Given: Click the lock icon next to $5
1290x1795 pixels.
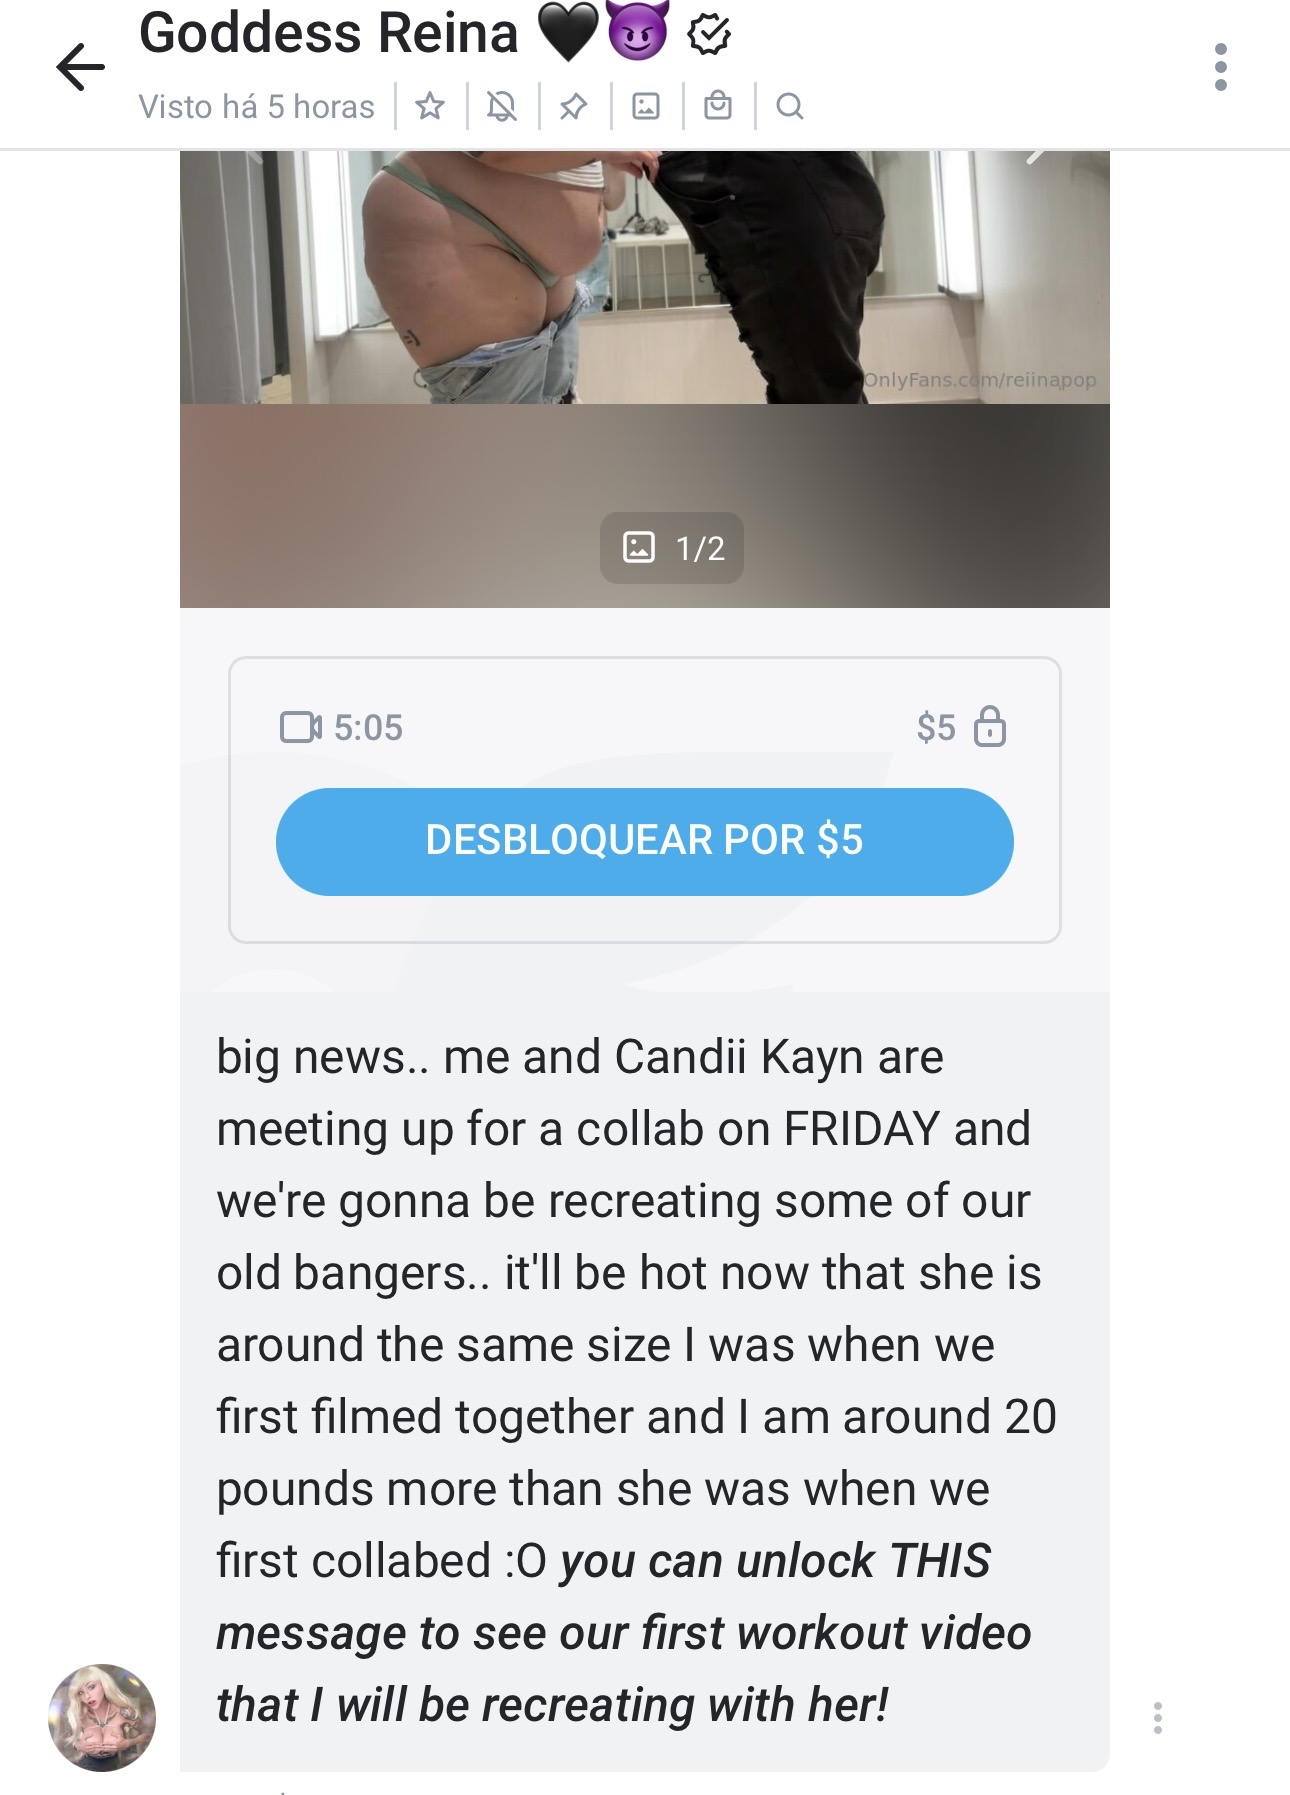Looking at the screenshot, I should [x=990, y=726].
